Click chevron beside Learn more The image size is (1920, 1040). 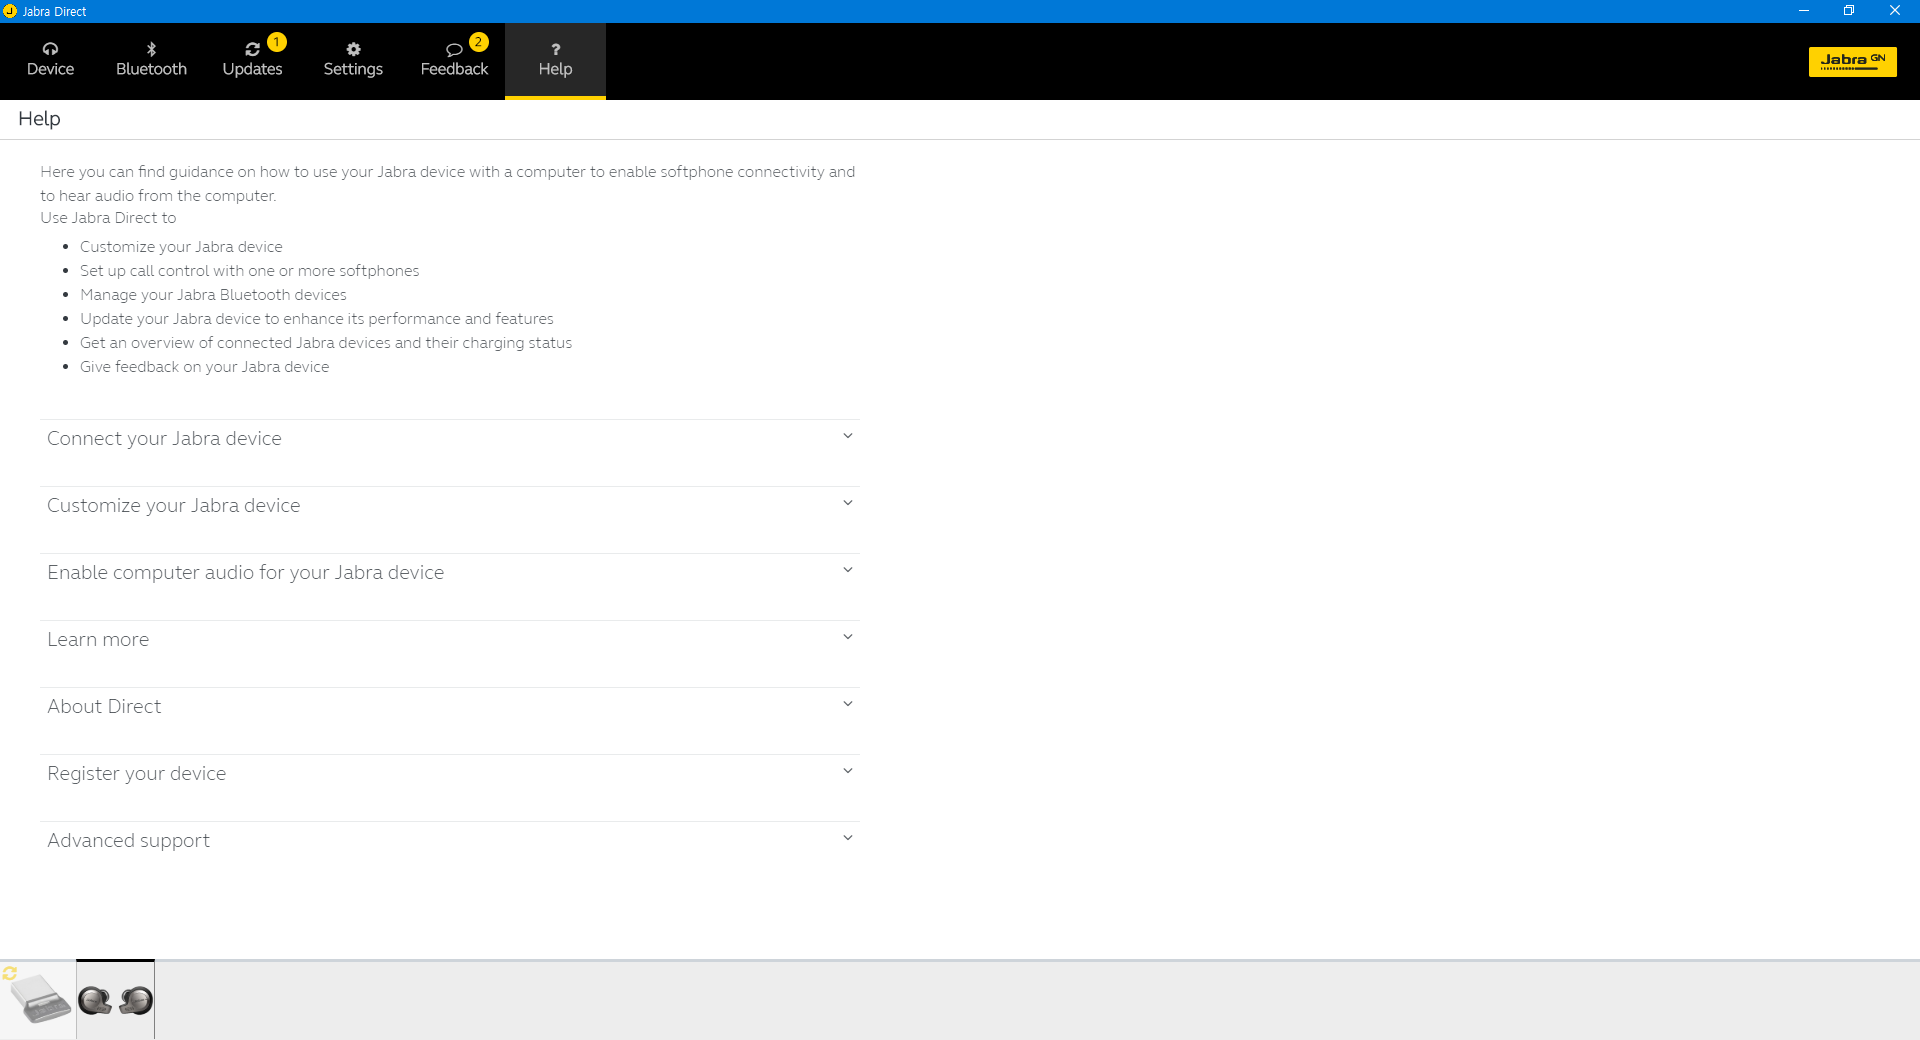848,637
